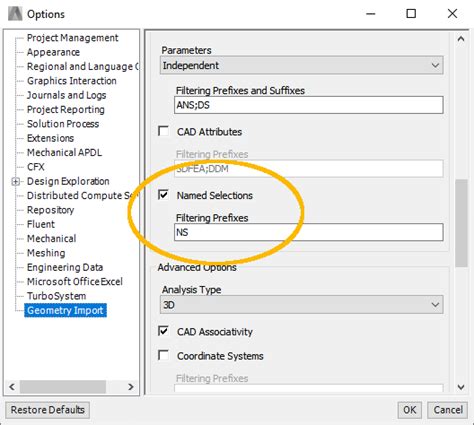
Task: Minimize the Options dialog window
Action: [x=371, y=14]
